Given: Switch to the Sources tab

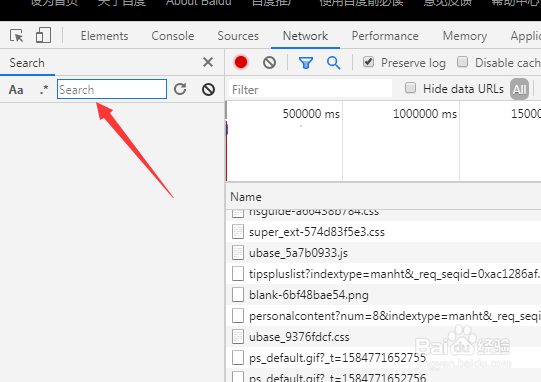Looking at the screenshot, I should [238, 36].
